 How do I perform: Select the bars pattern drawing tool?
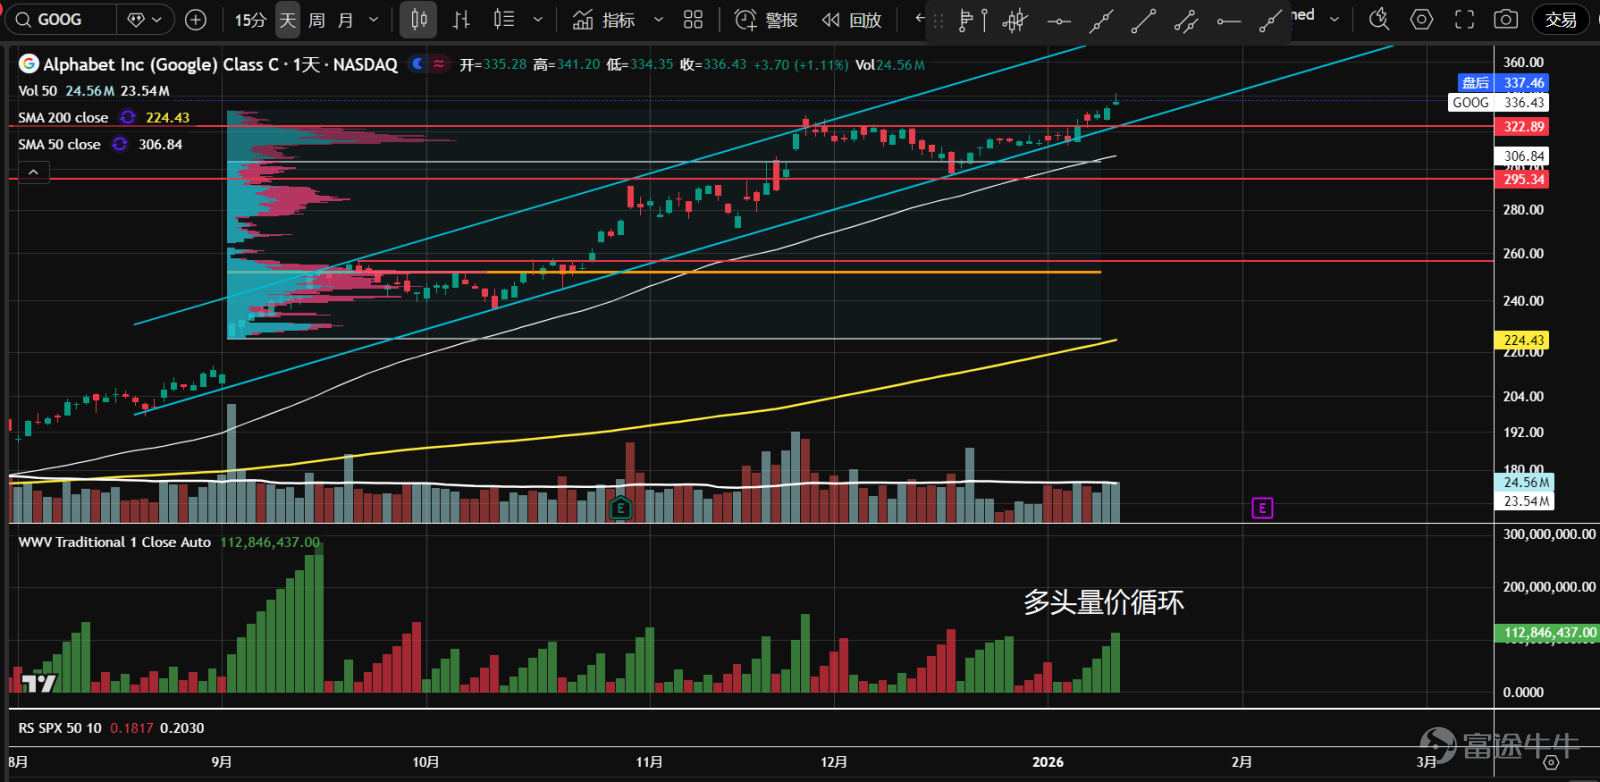coord(1015,20)
